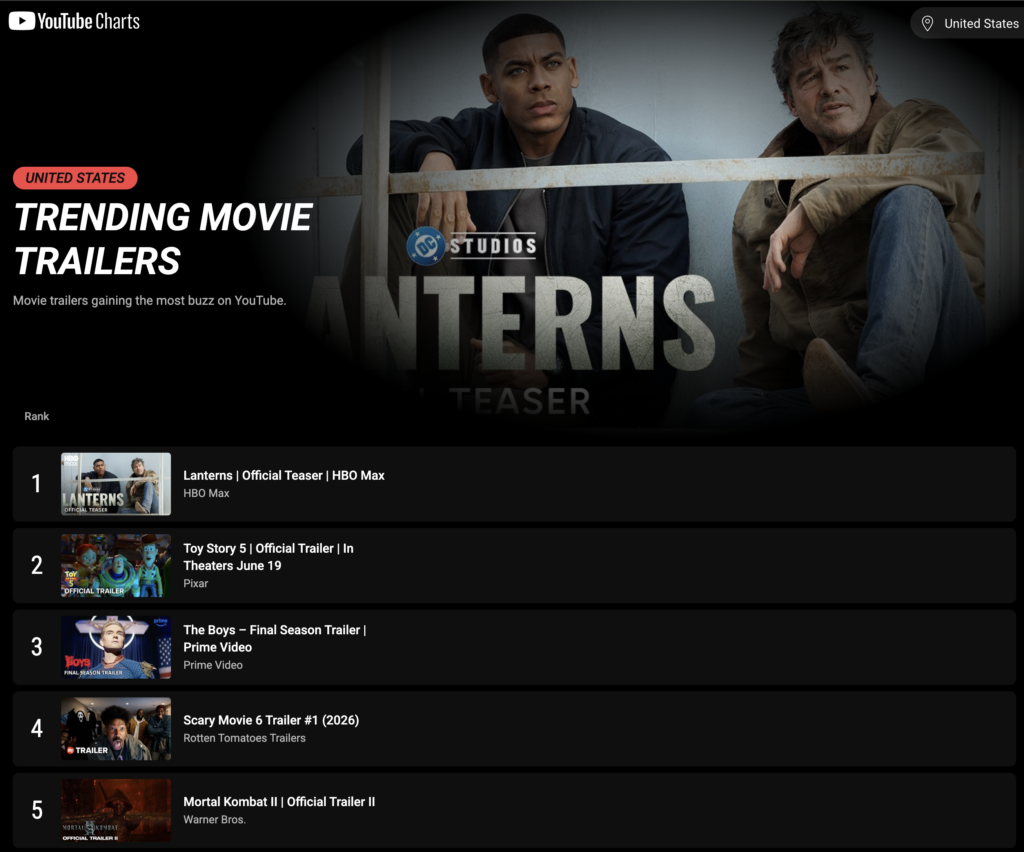This screenshot has width=1024, height=852.
Task: Click the DC Studios logo in banner
Action: 472,245
